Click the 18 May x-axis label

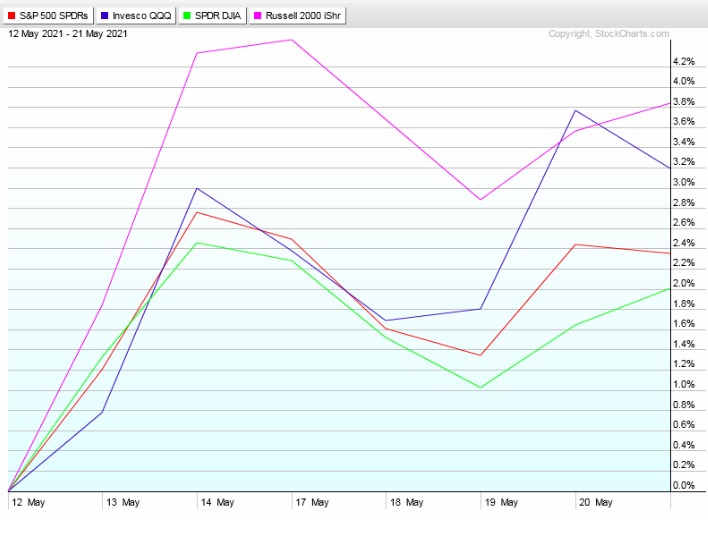(x=406, y=502)
